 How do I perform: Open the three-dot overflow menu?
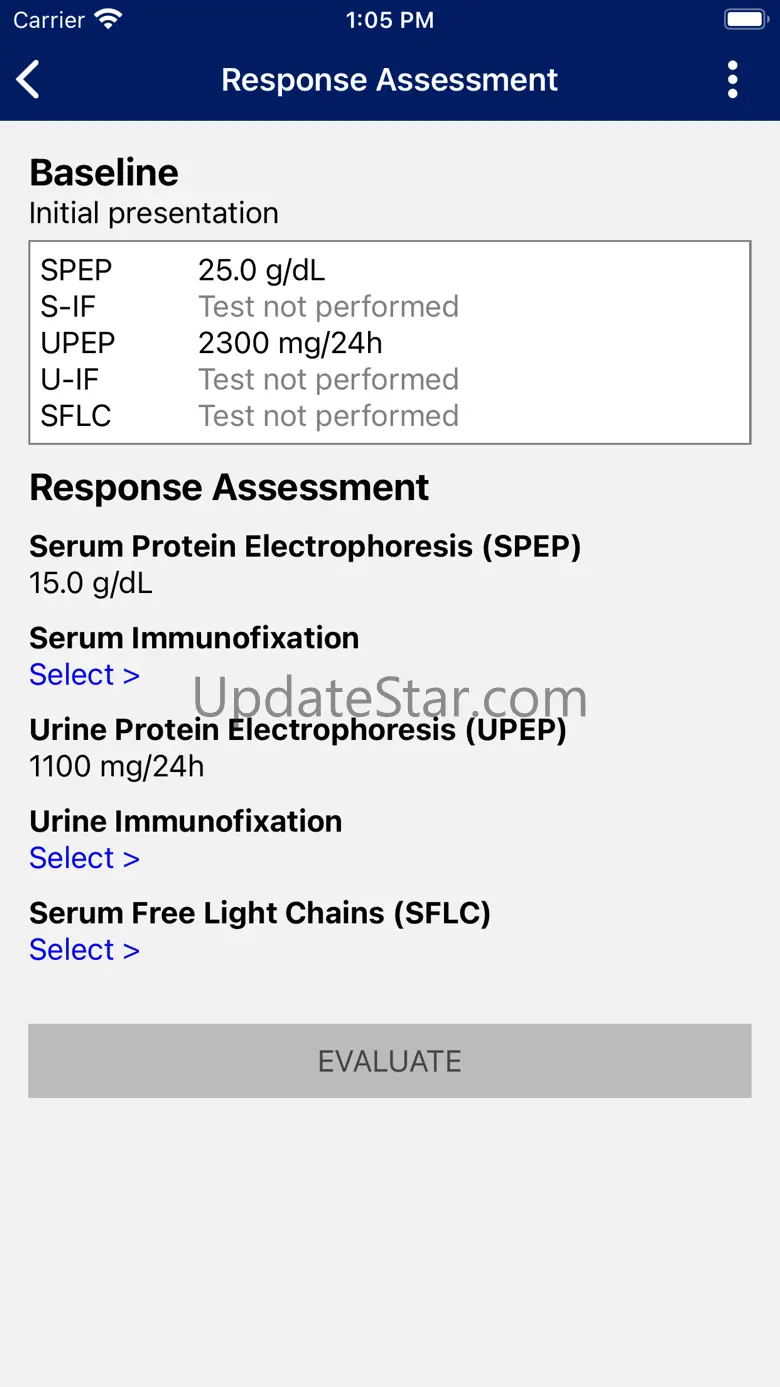(x=733, y=80)
